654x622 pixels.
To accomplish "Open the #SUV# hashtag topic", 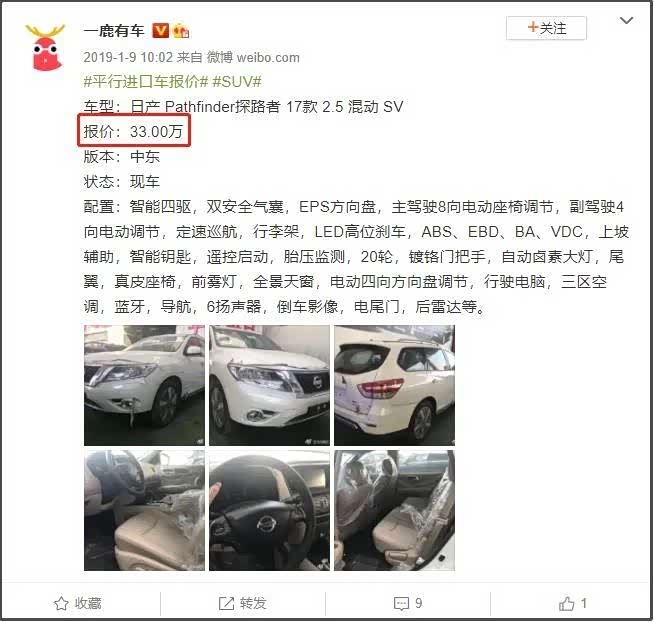I will tap(237, 81).
